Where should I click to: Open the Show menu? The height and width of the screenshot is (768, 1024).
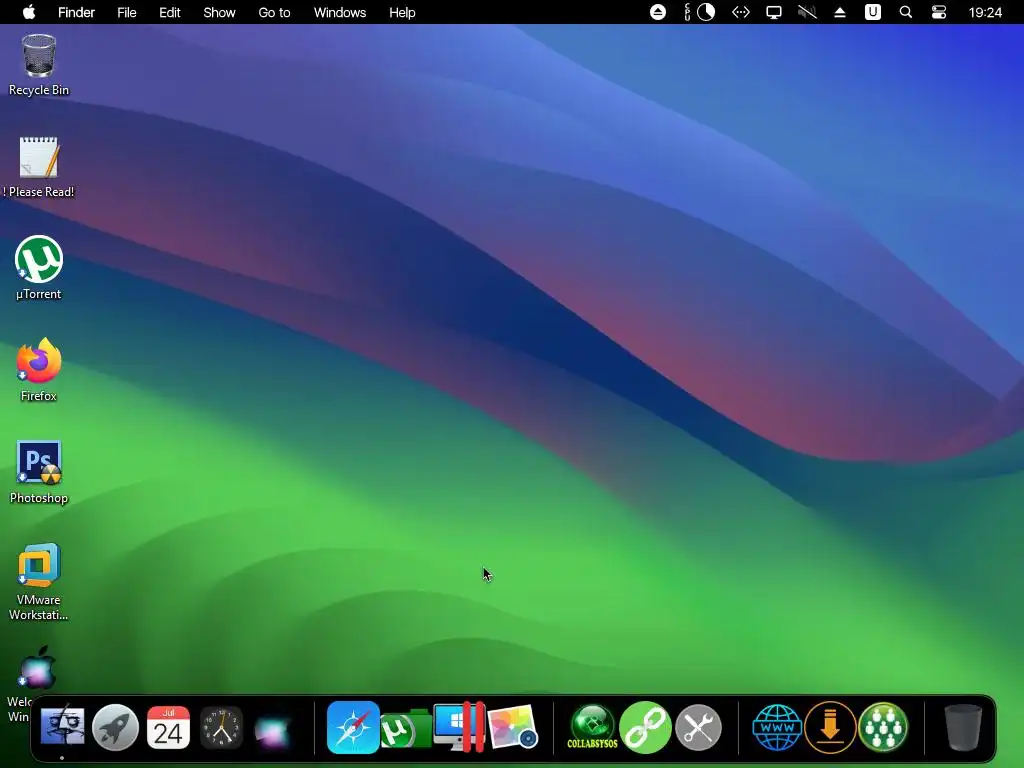pos(219,12)
